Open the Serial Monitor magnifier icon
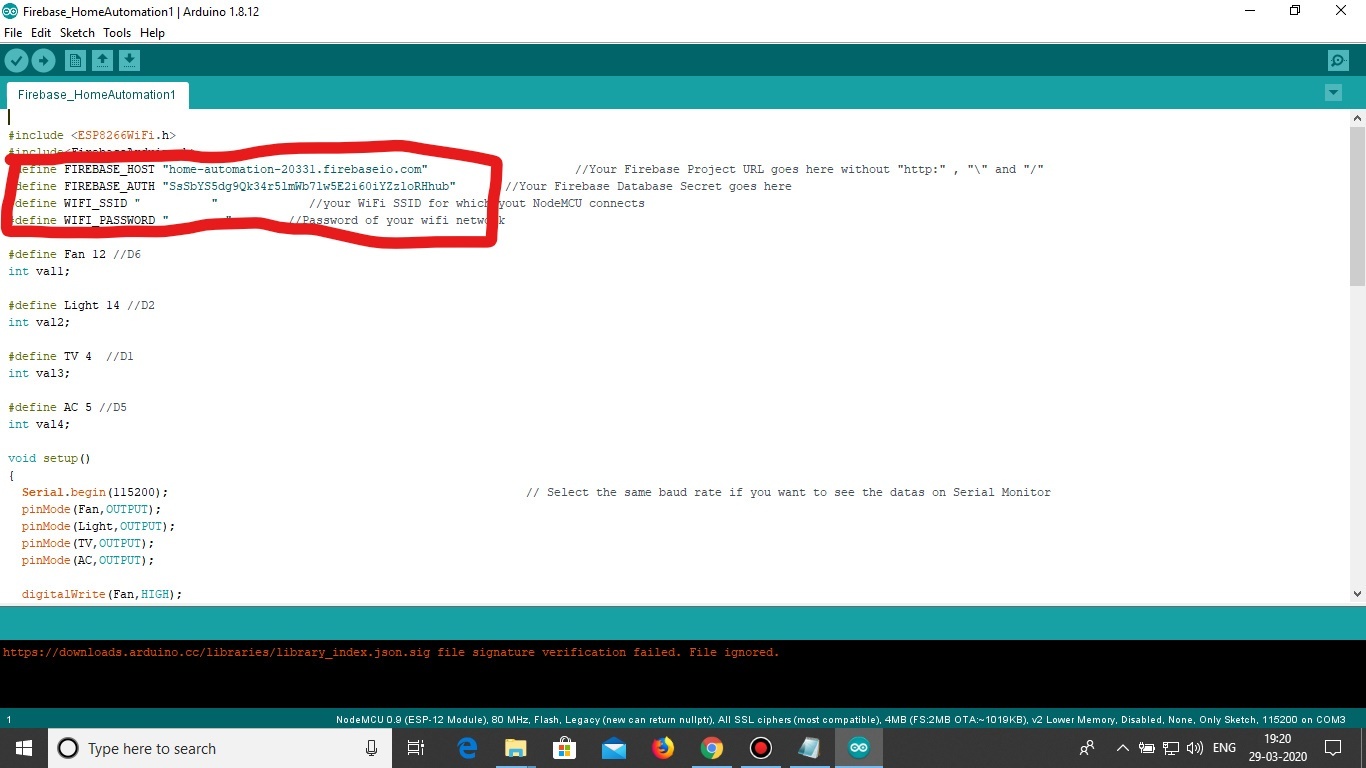The height and width of the screenshot is (768, 1366). (1338, 61)
